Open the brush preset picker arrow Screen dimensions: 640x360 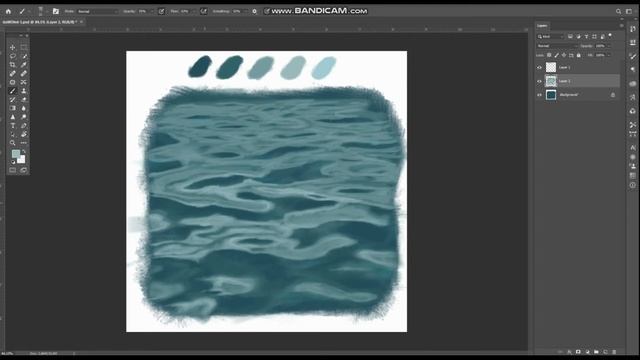click(x=46, y=11)
